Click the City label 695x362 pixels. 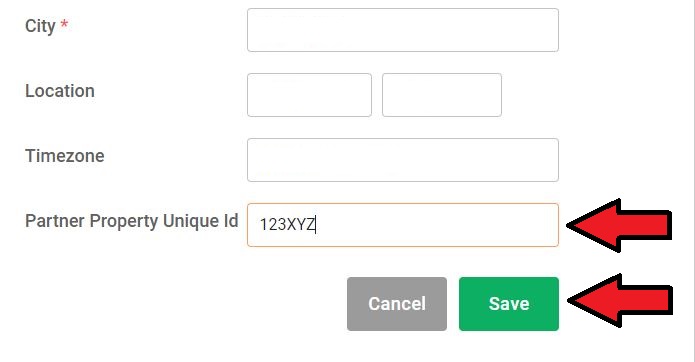40,26
